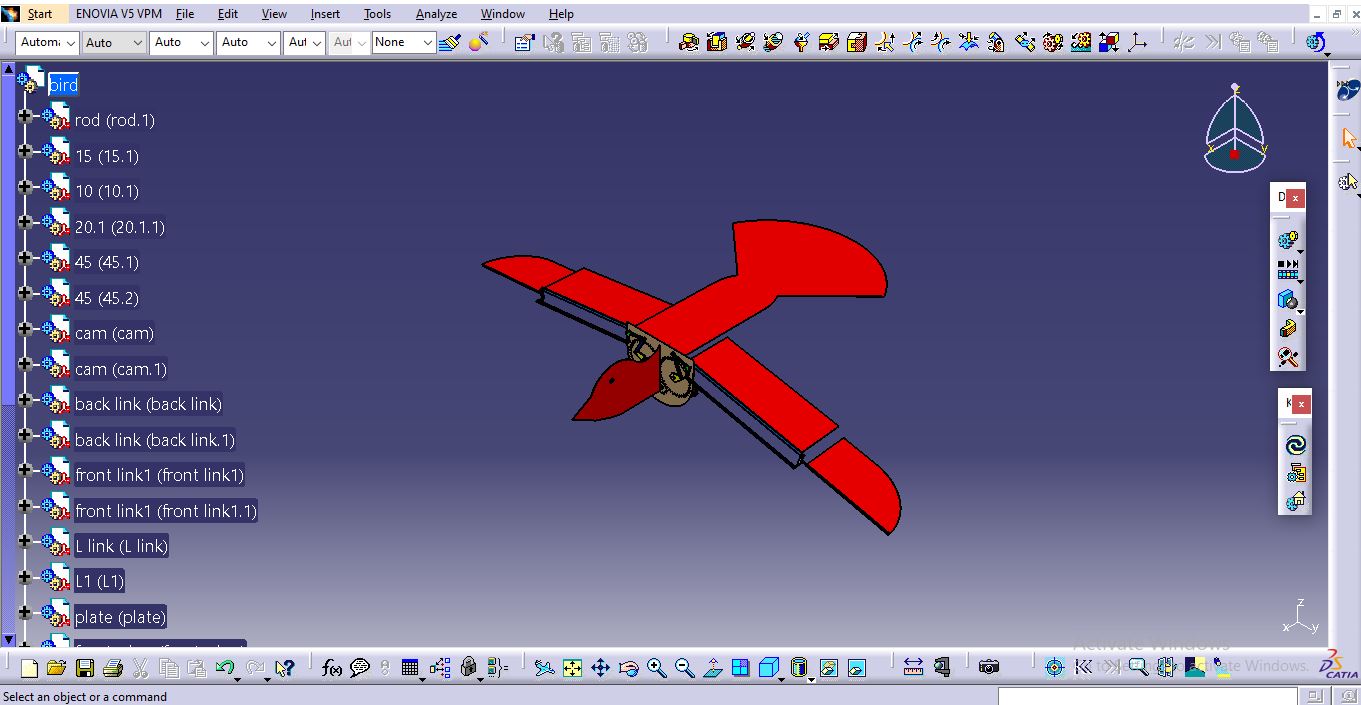Open the Analyze menu
This screenshot has height=705, width=1361.
[436, 14]
